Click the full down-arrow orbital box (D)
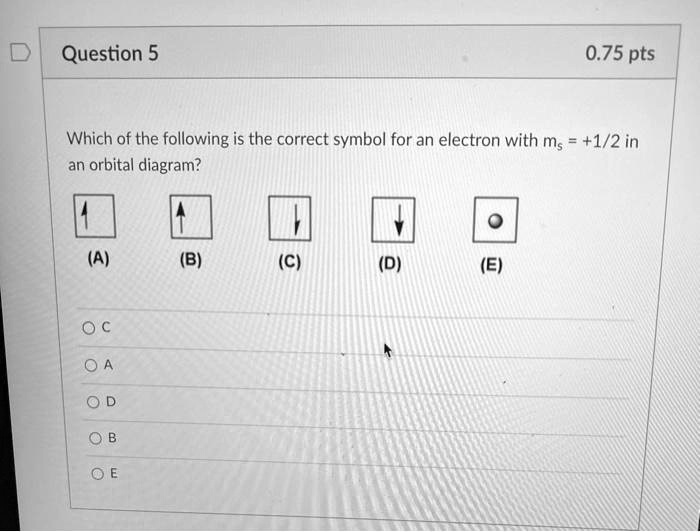Image resolution: width=700 pixels, height=532 pixels. [393, 220]
